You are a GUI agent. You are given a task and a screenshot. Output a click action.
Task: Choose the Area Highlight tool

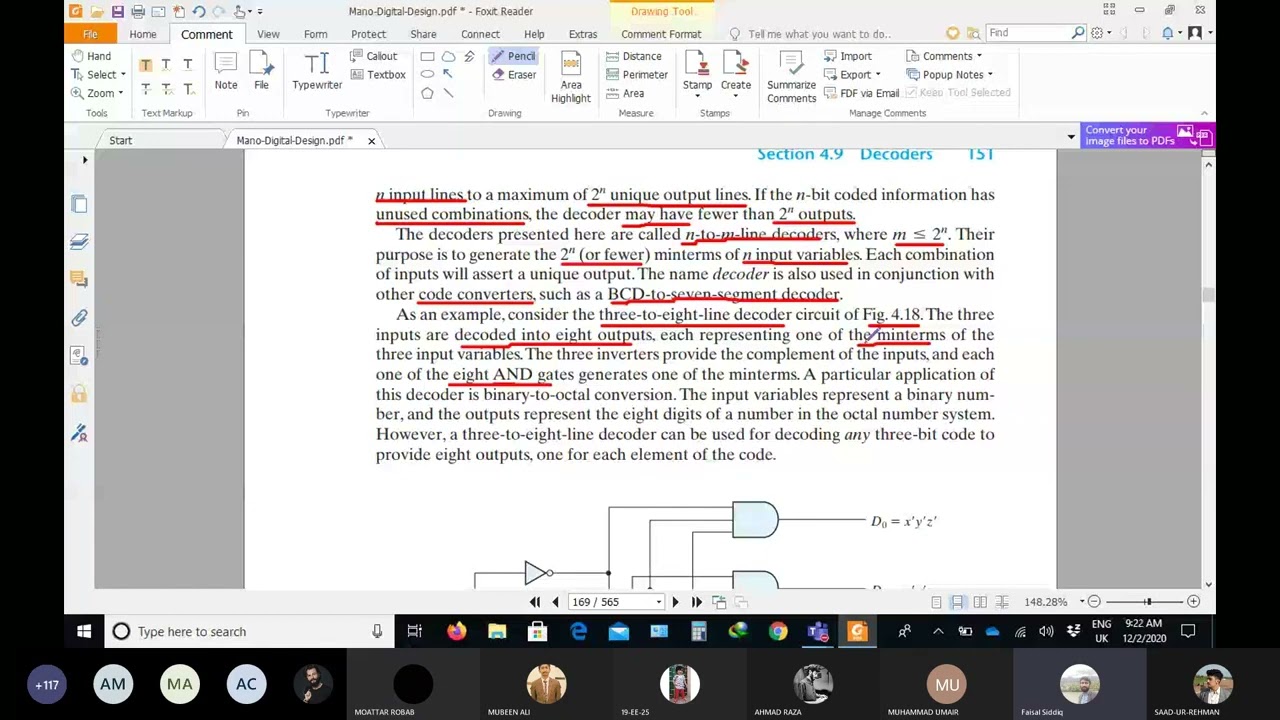[x=571, y=77]
